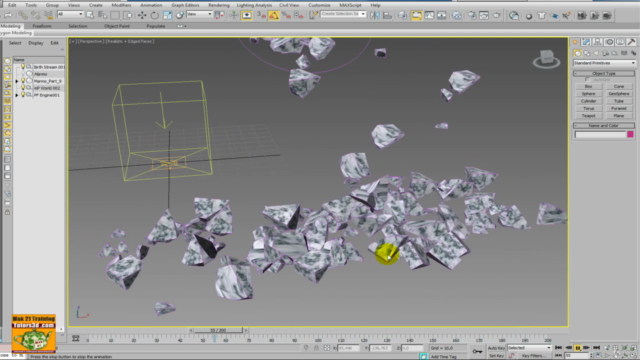Select the Rotate transform tool
Screen dimensions: 640x360
[x=154, y=15]
